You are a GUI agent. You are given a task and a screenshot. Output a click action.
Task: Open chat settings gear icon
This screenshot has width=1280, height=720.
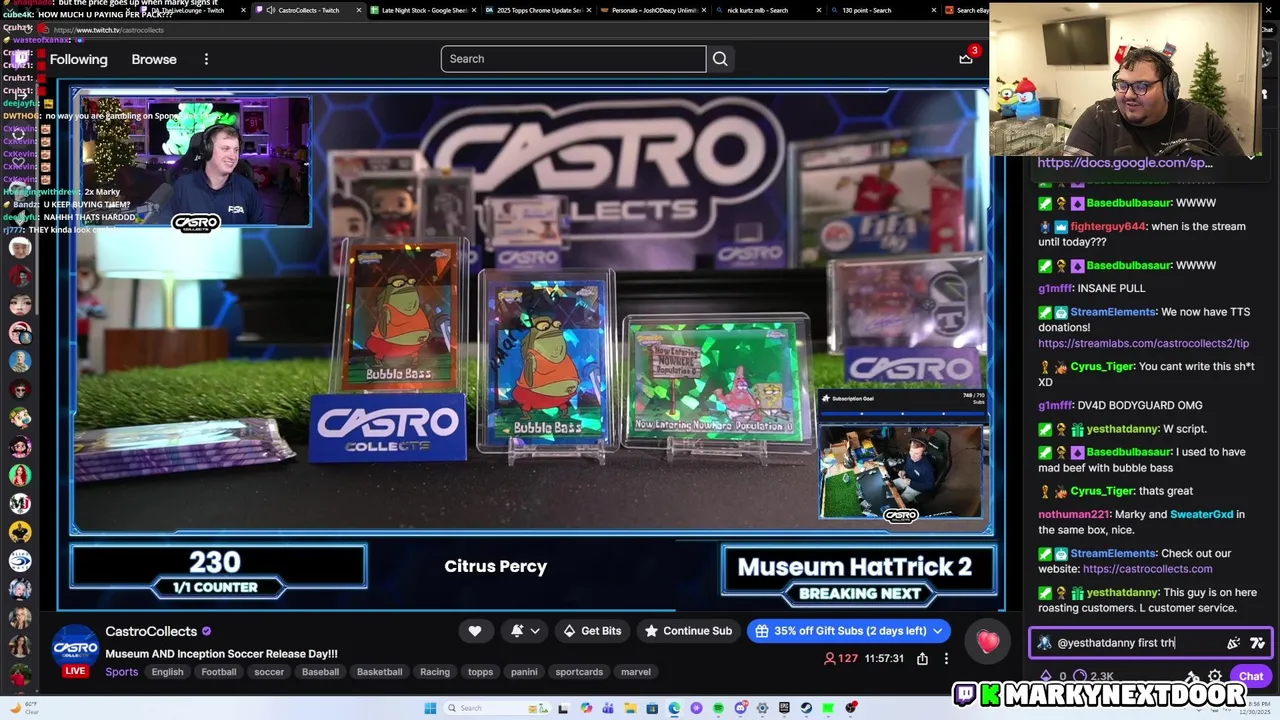[1214, 676]
